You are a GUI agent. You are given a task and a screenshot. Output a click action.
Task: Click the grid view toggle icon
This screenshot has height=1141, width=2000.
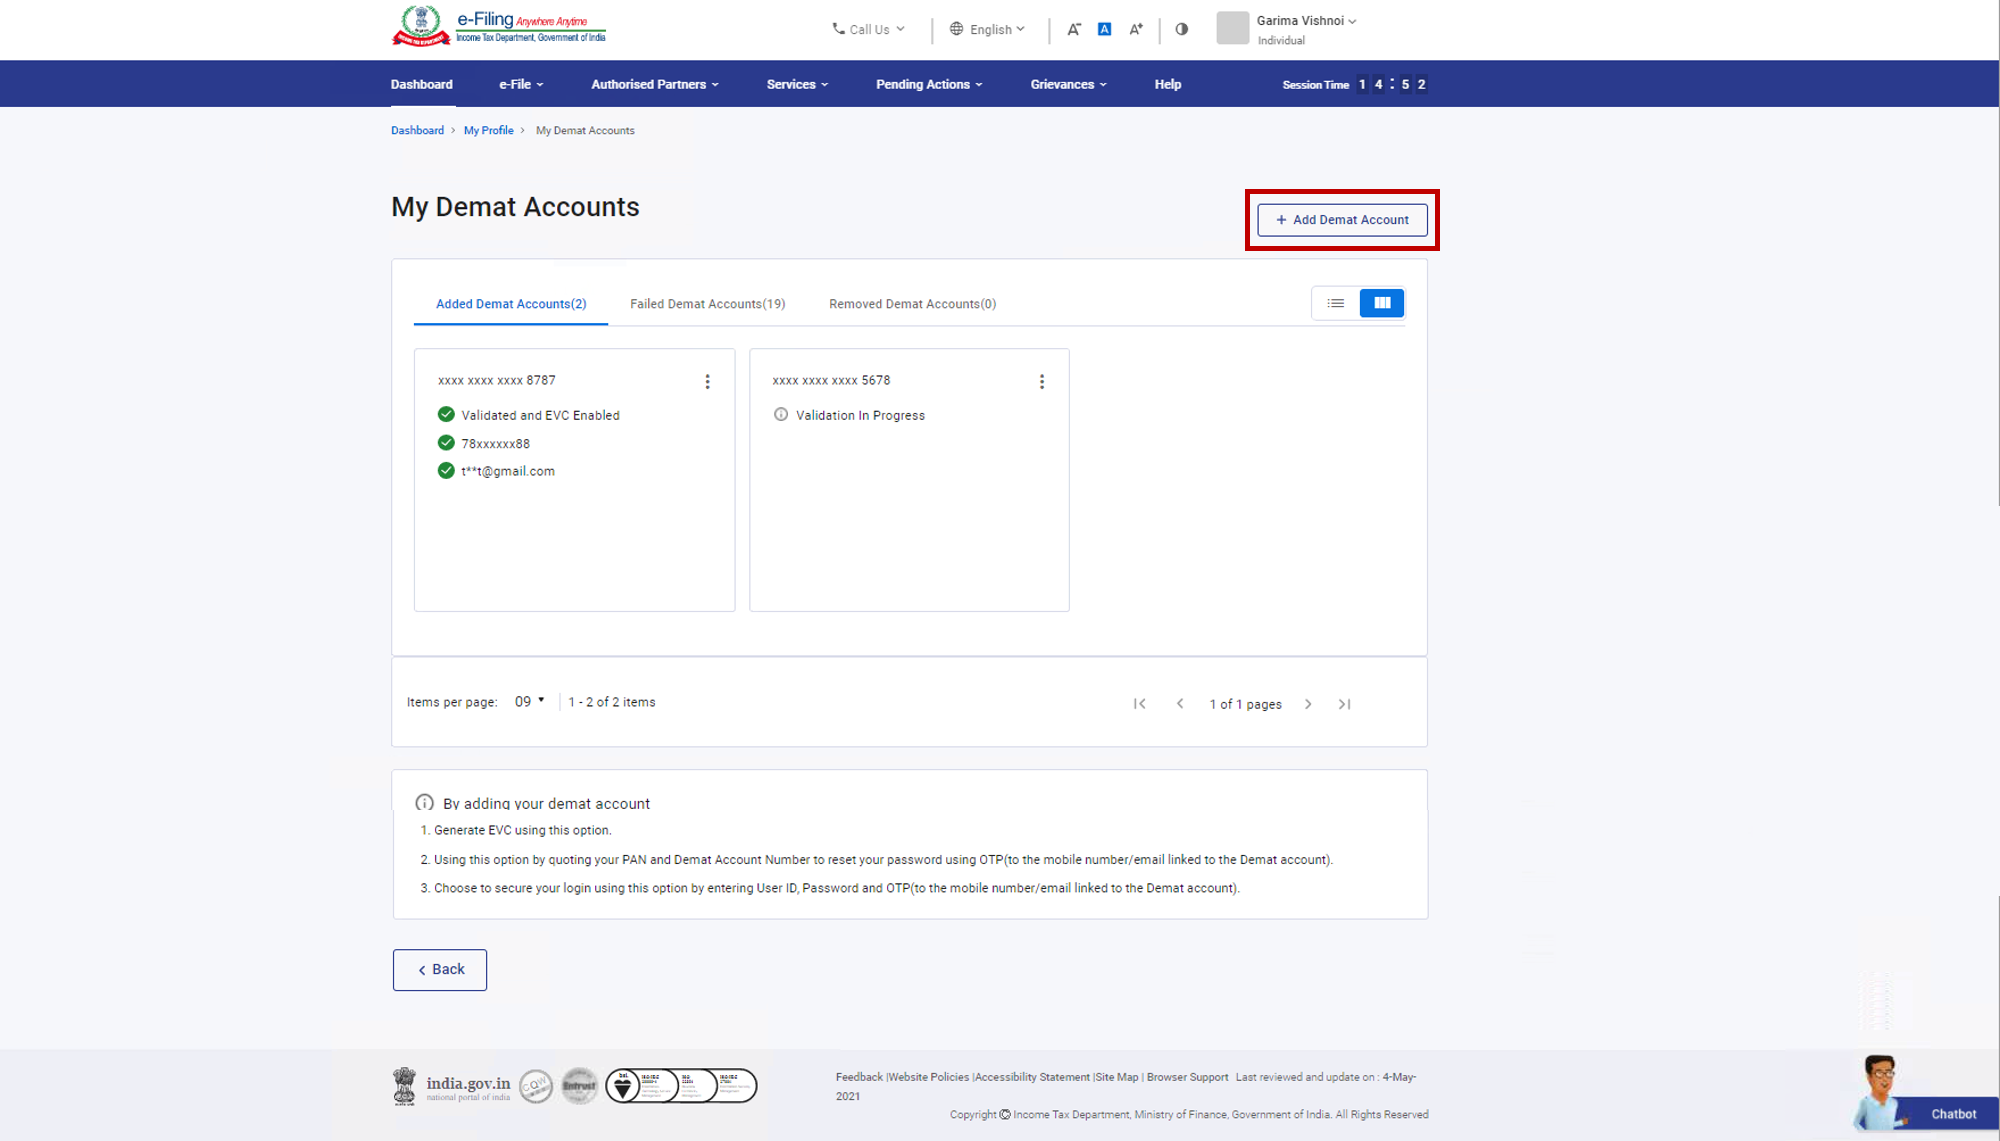[x=1382, y=302]
